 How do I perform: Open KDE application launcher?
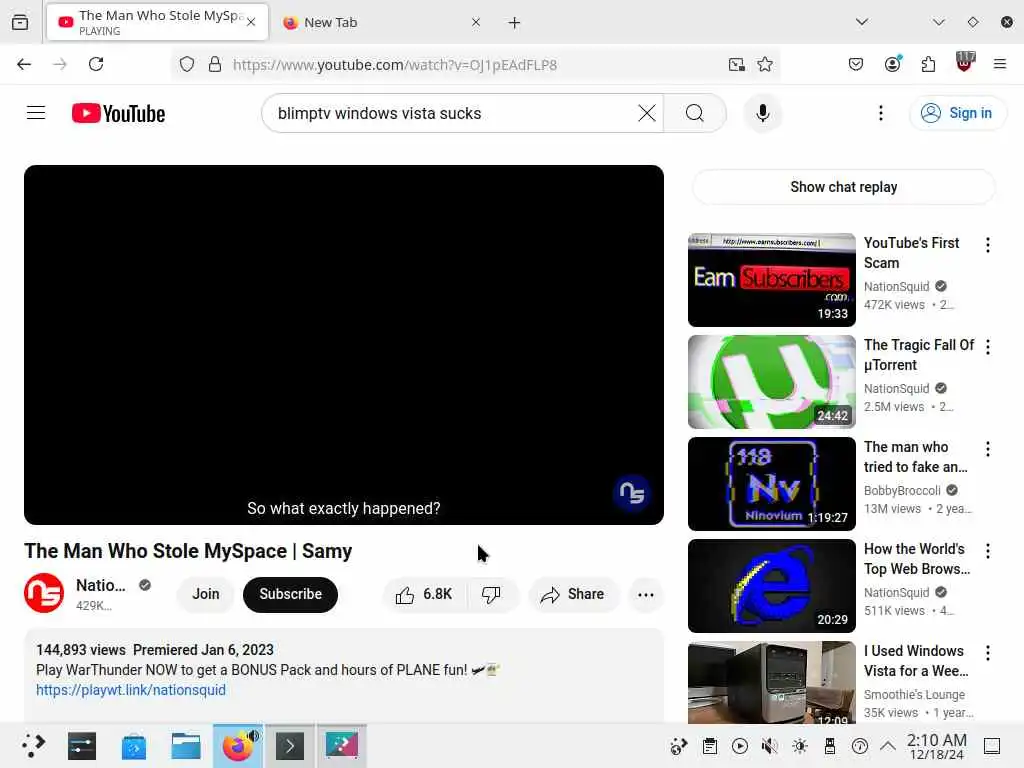pos(32,745)
